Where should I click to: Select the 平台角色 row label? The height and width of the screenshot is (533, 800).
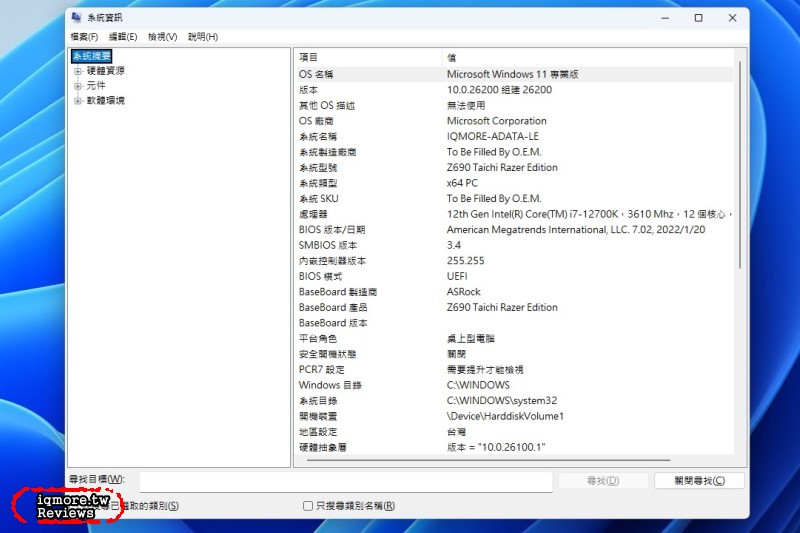[318, 339]
